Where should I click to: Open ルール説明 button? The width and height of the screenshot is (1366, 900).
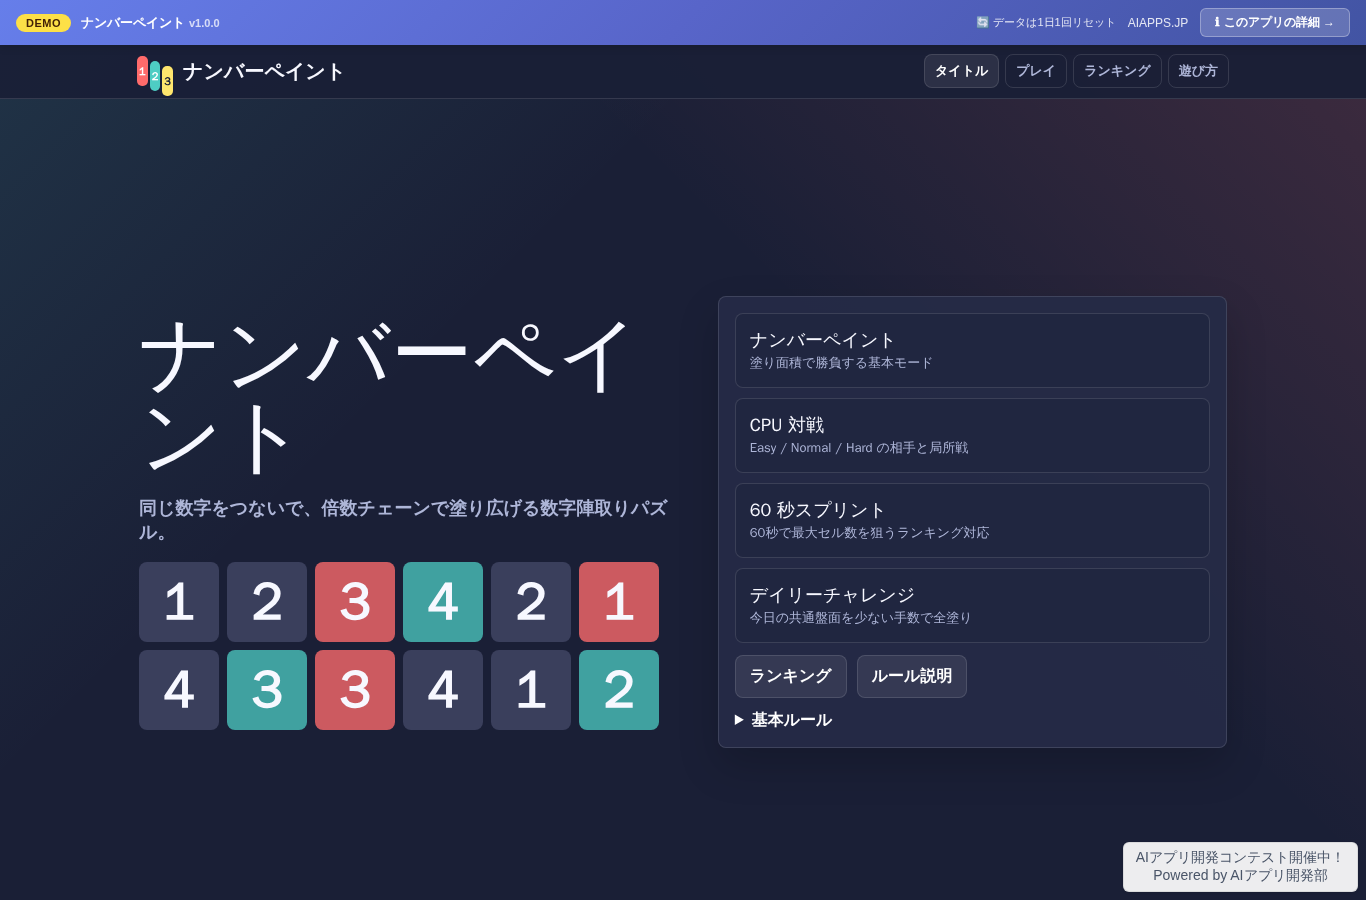911,676
